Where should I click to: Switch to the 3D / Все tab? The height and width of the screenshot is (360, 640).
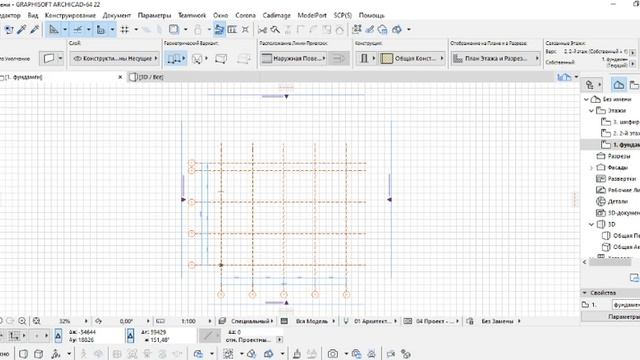click(x=151, y=77)
